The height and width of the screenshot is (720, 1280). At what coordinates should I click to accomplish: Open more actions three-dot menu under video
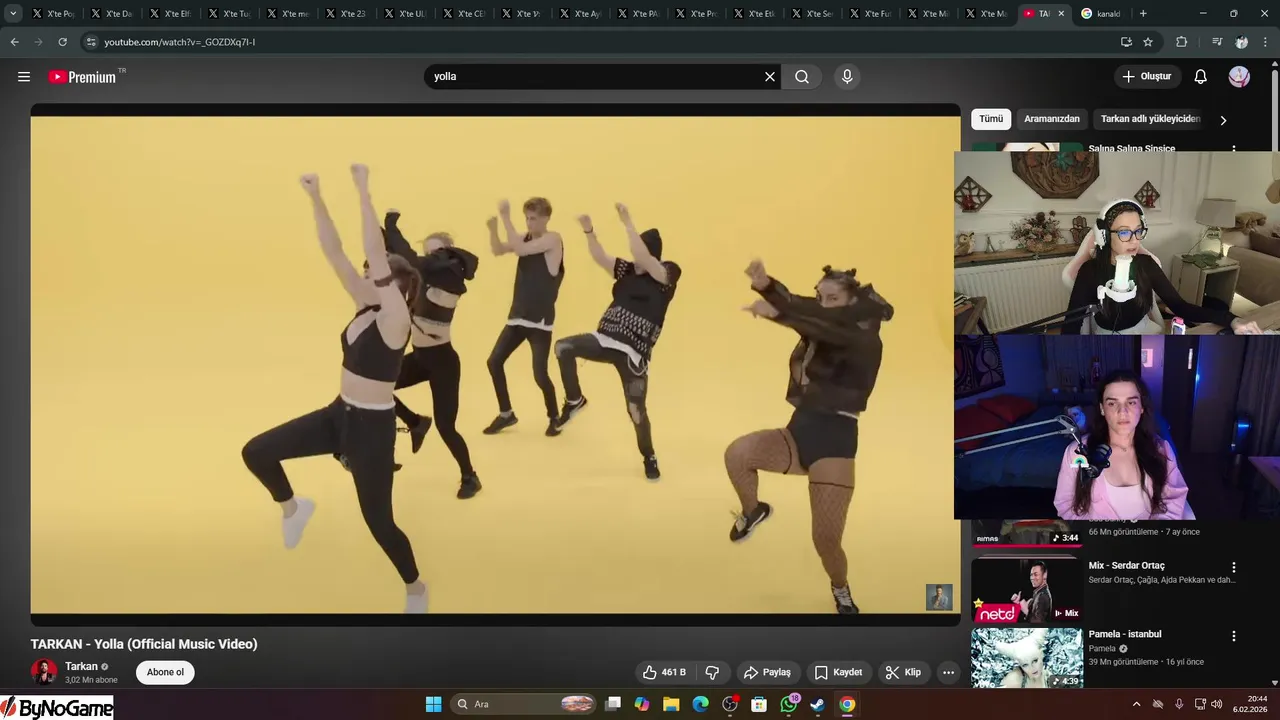click(948, 673)
